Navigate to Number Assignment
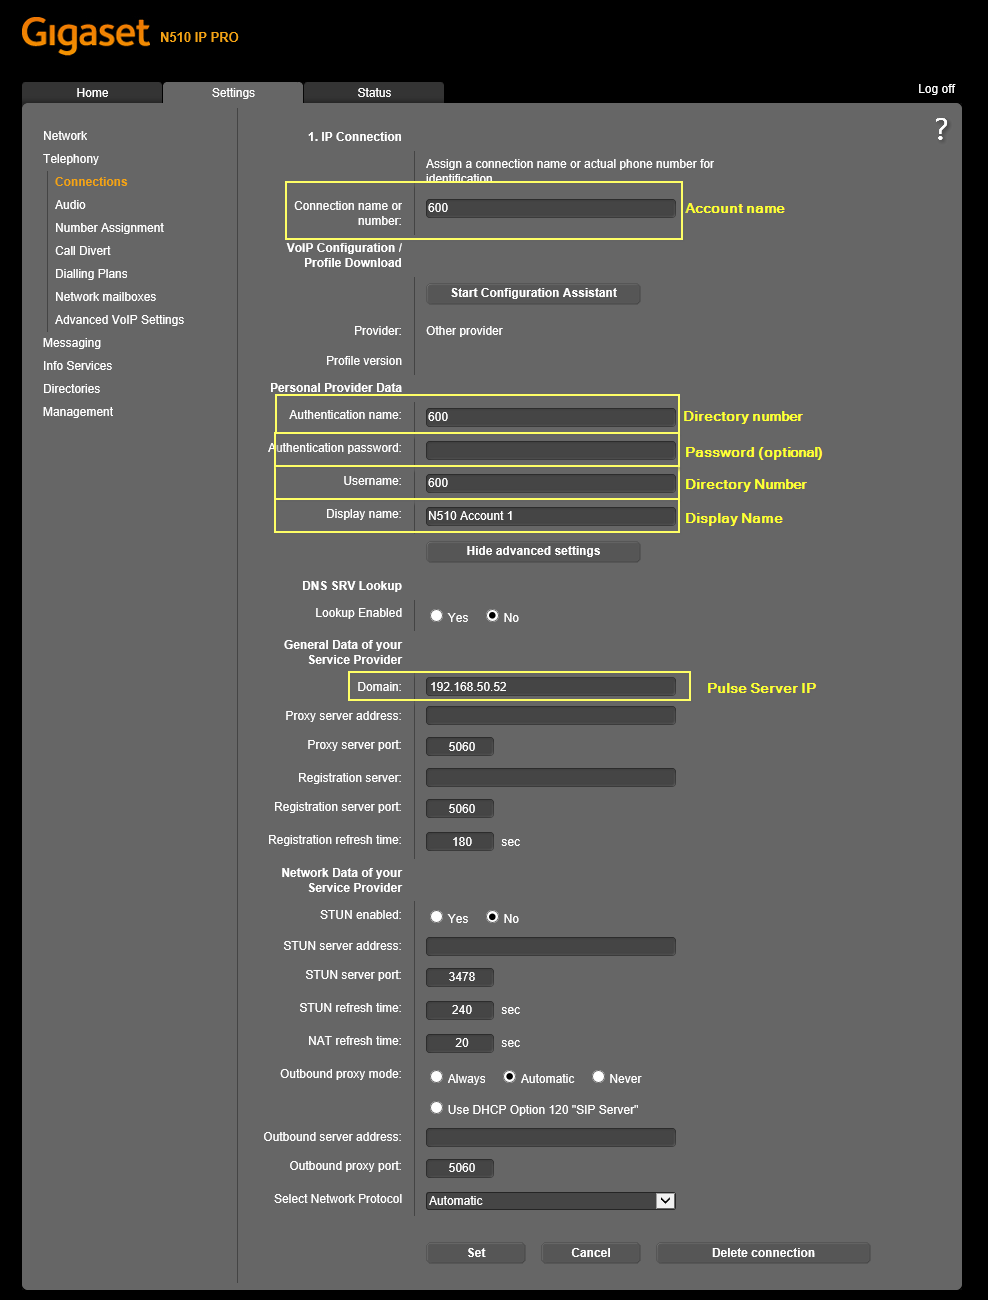Viewport: 988px width, 1300px height. point(109,227)
